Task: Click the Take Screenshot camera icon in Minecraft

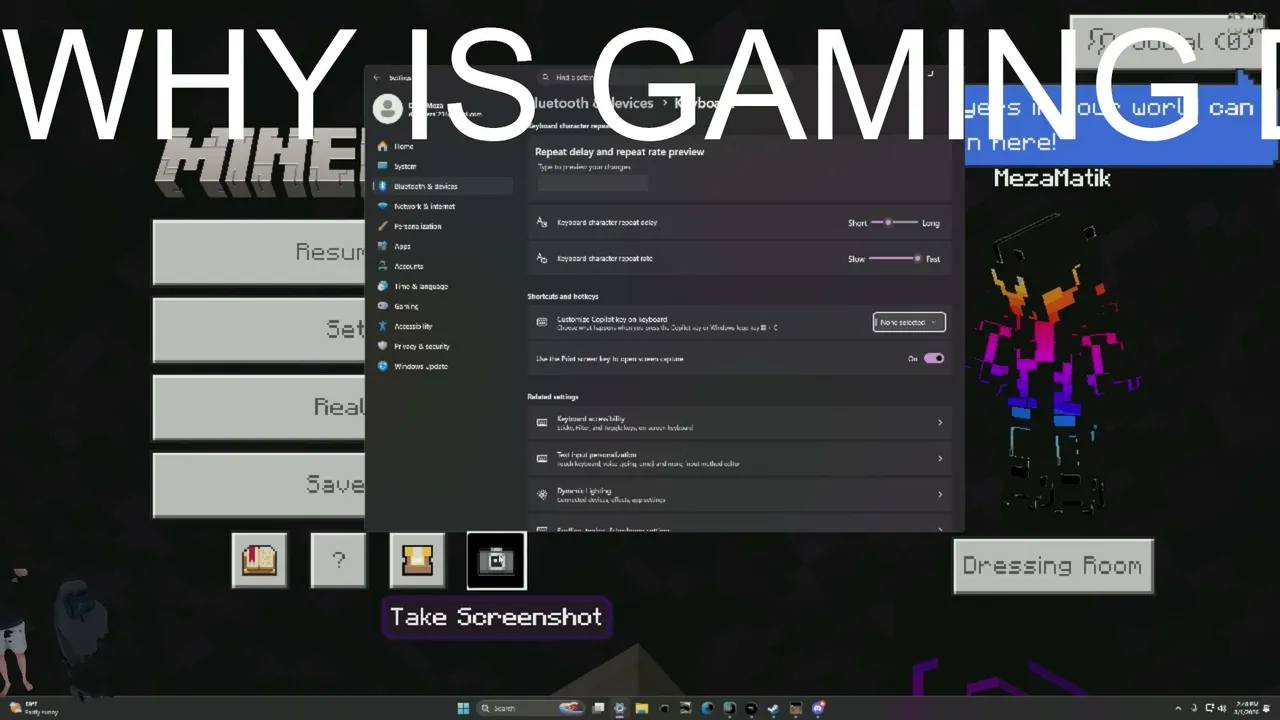Action: click(496, 561)
